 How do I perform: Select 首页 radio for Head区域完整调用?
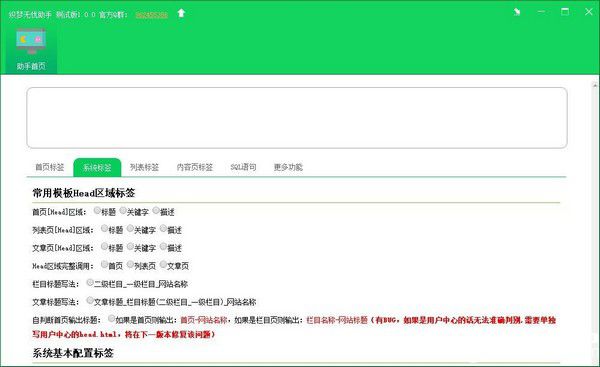click(x=104, y=264)
